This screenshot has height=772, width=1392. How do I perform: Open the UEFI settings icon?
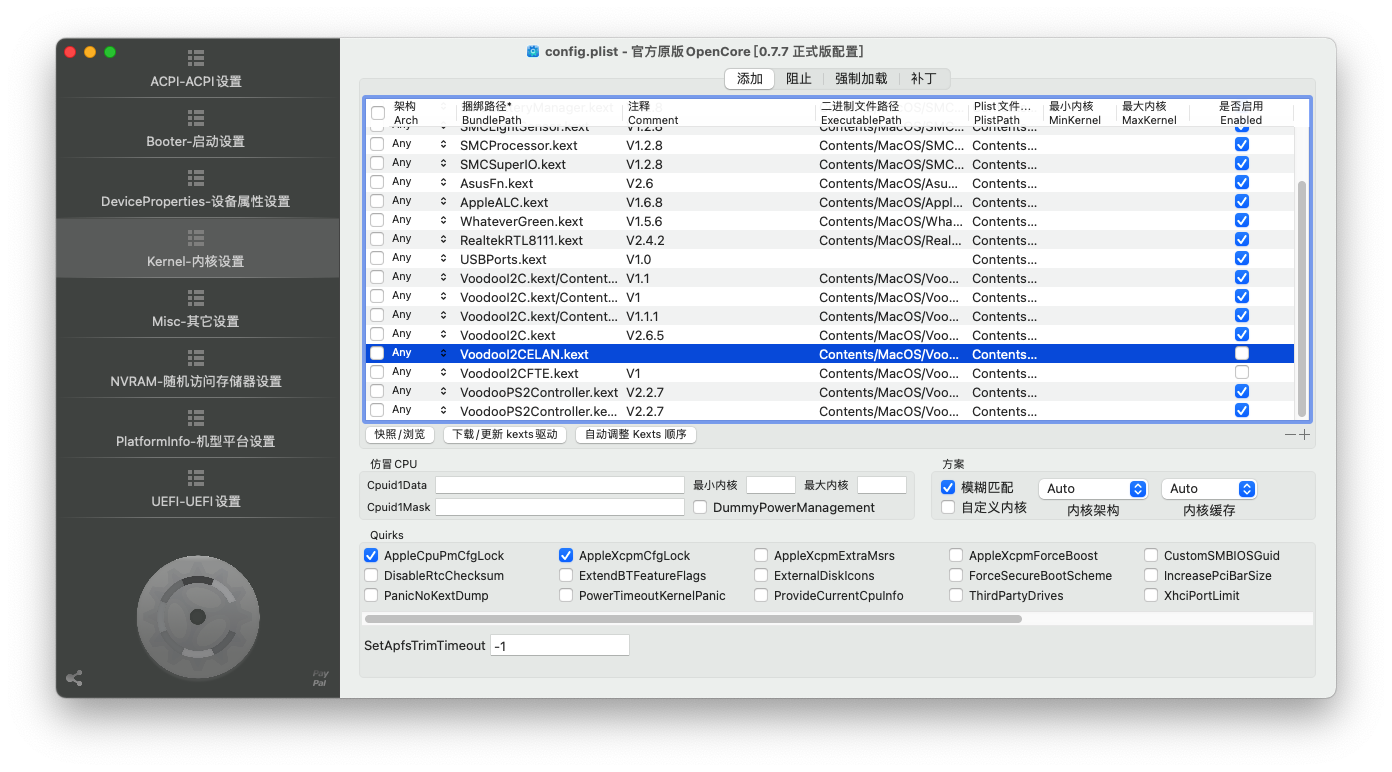pos(196,479)
